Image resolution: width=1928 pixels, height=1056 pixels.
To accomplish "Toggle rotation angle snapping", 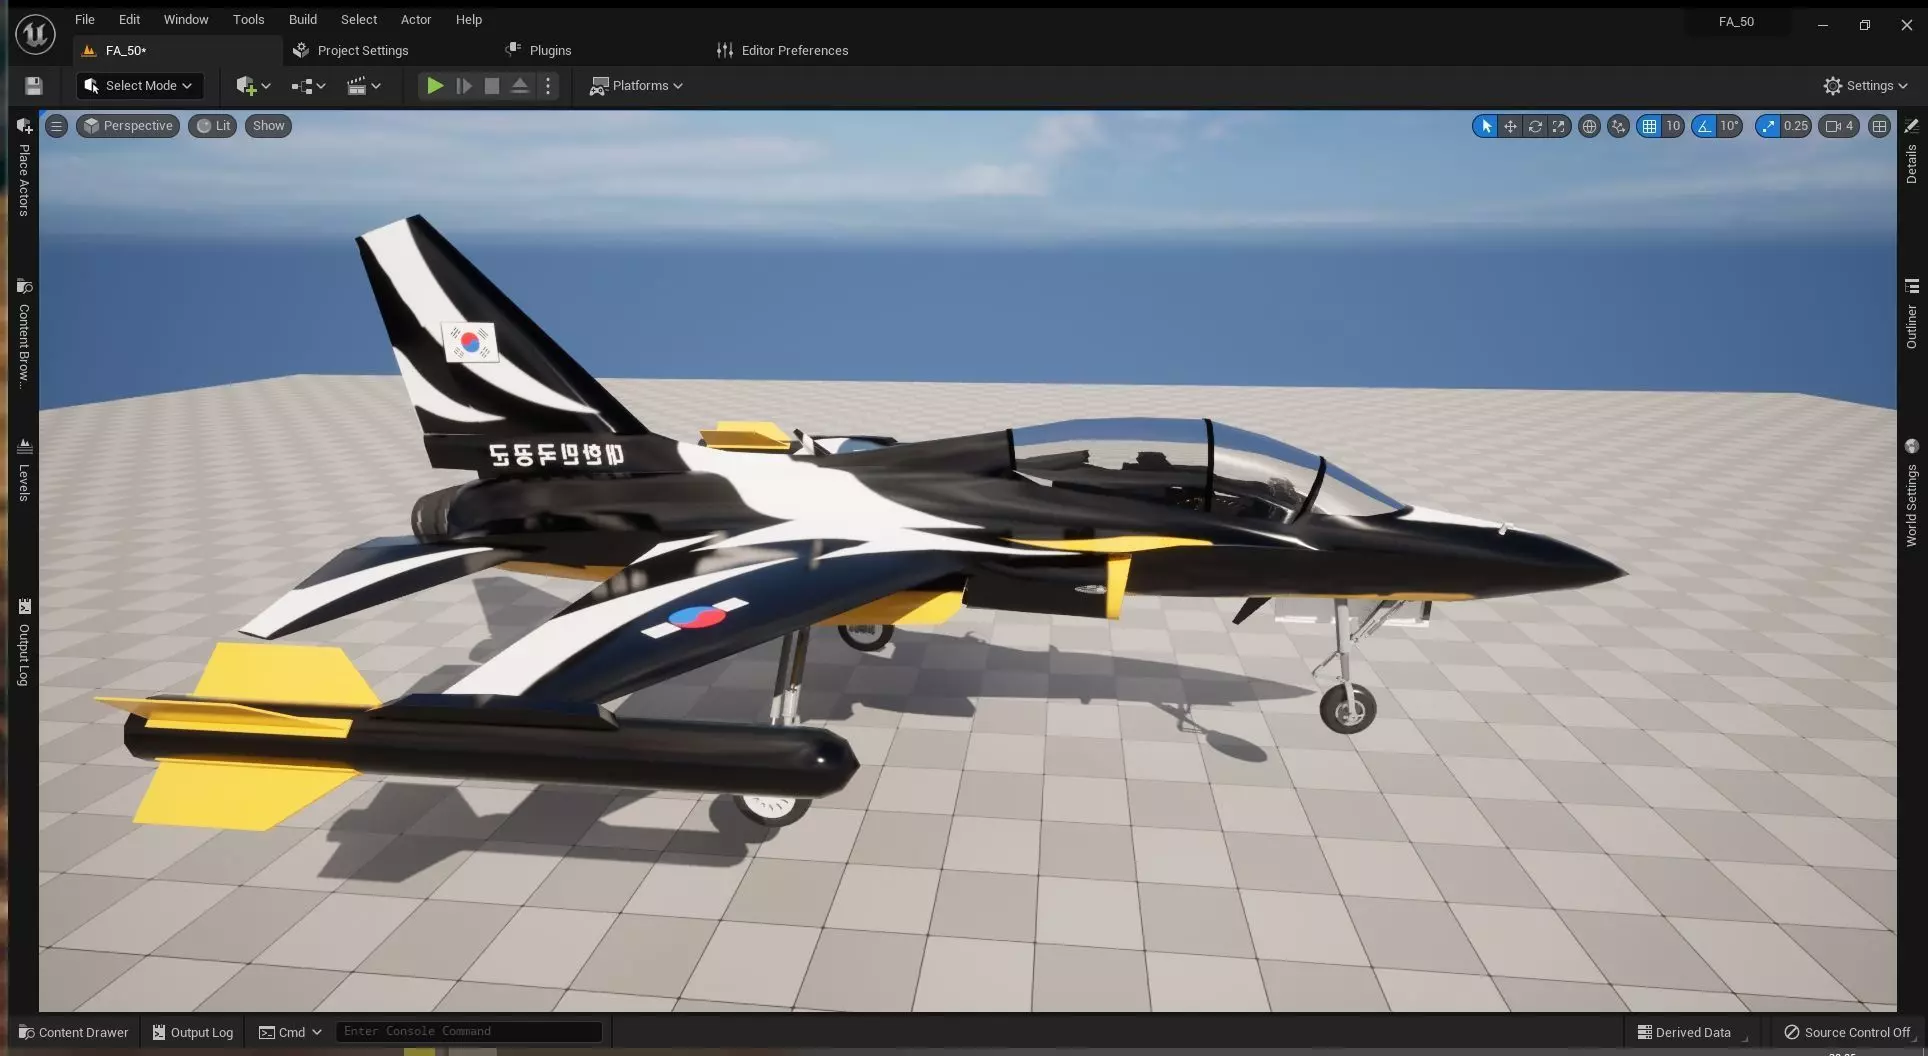I will (1703, 126).
